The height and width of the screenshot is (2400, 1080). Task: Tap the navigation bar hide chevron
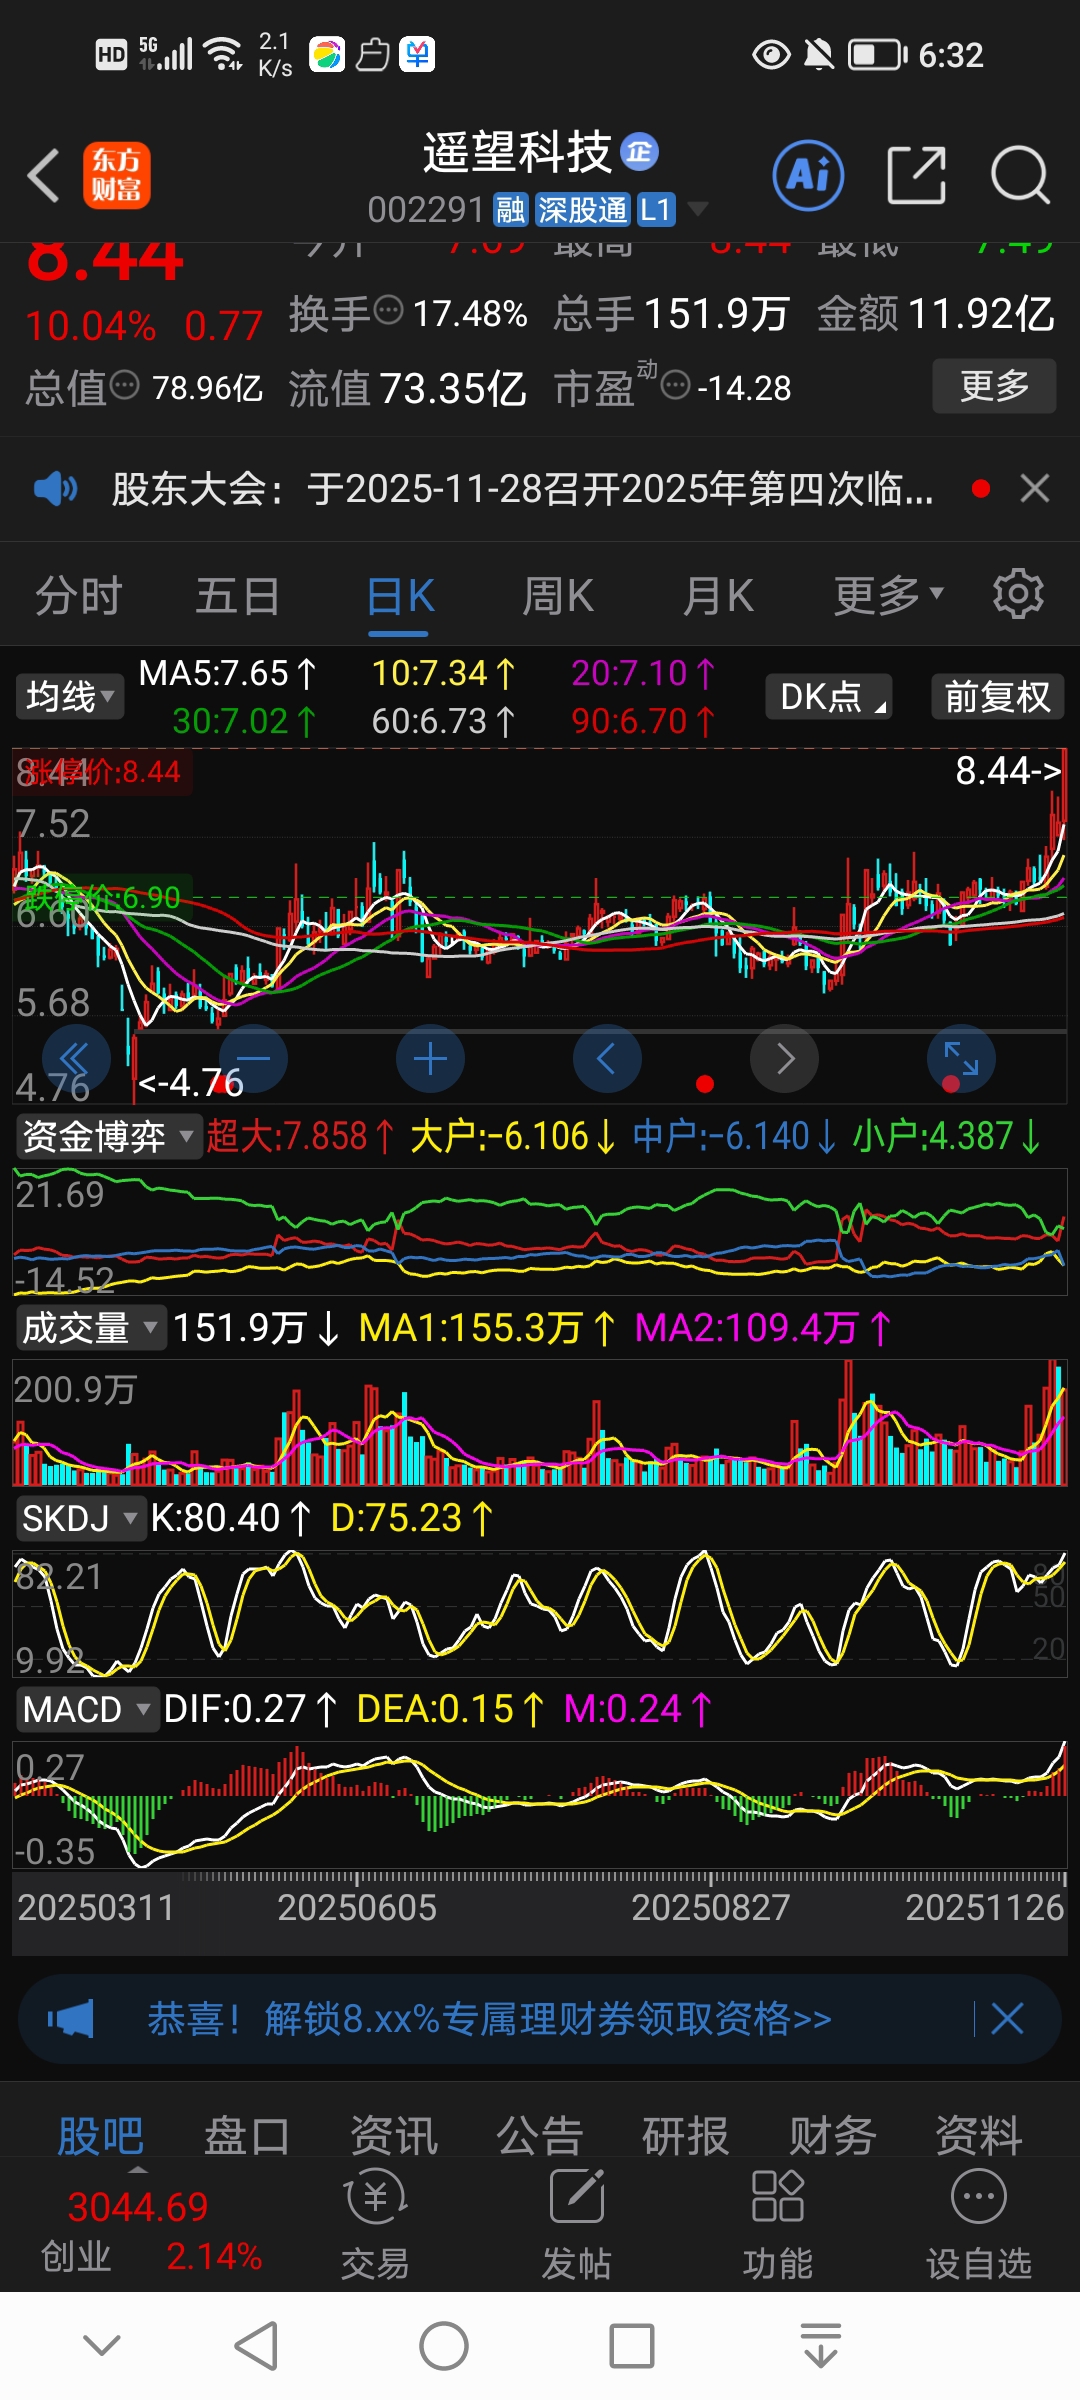pyautogui.click(x=102, y=2345)
